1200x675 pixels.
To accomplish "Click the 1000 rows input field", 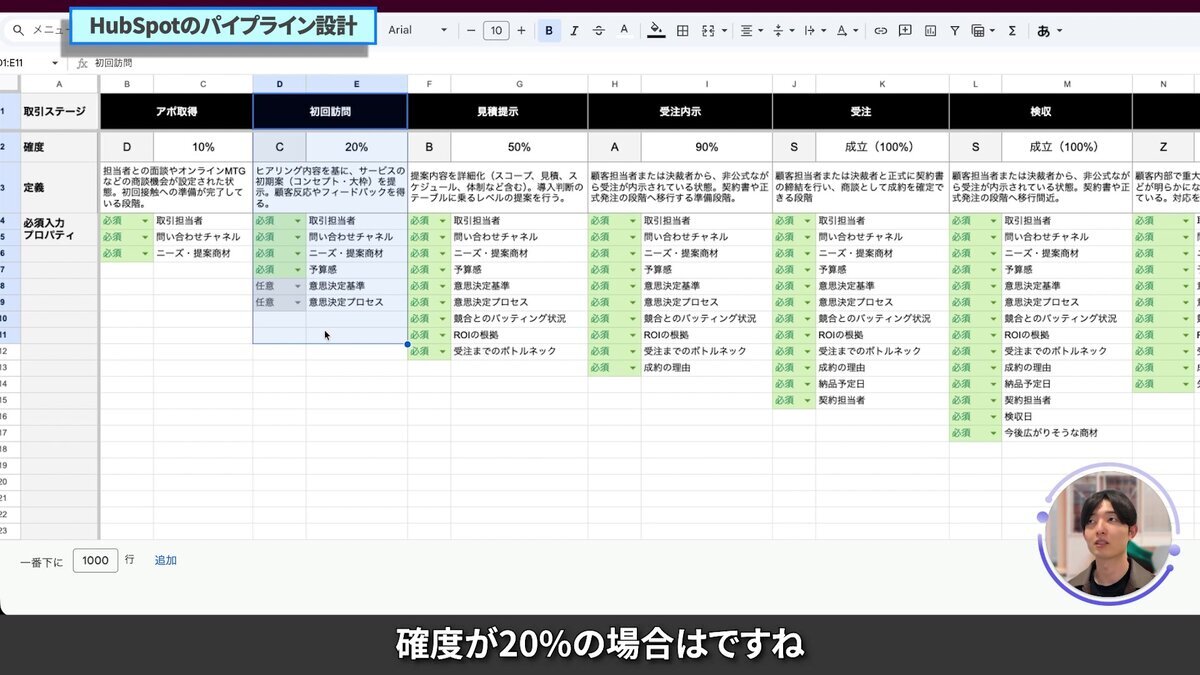I will click(95, 560).
